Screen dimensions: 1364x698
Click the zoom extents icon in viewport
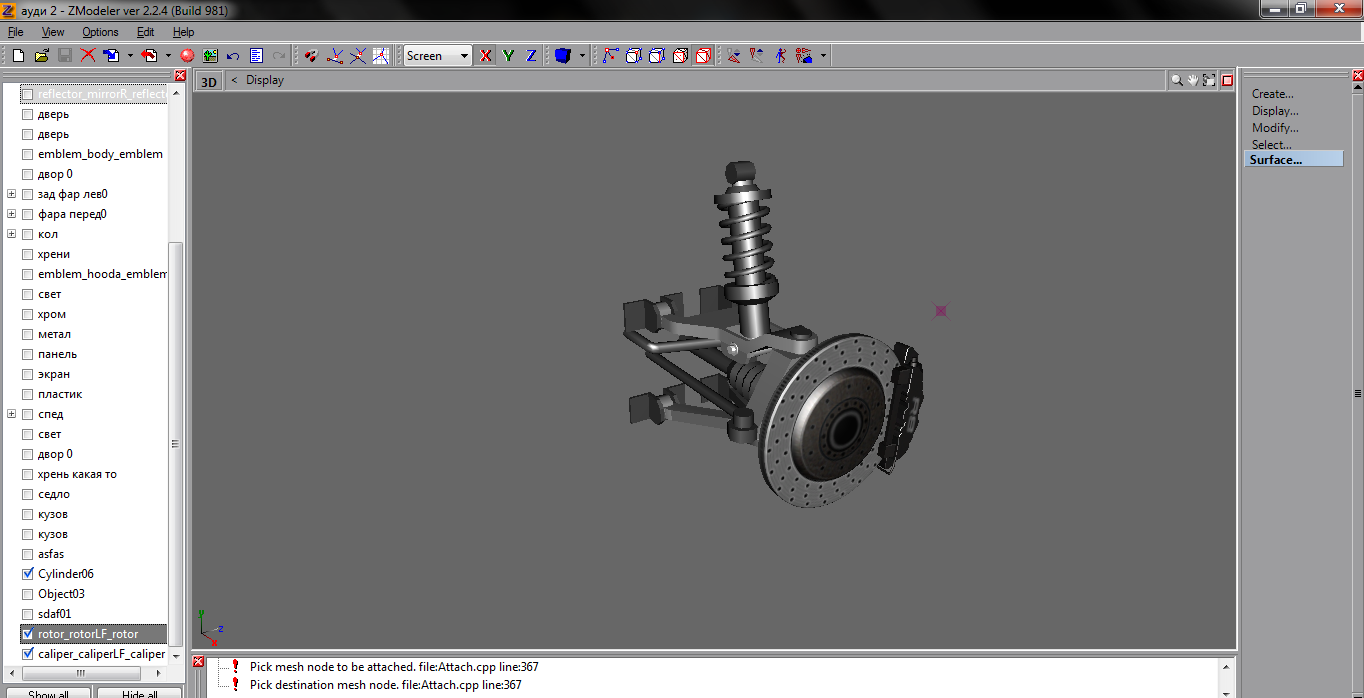tap(1209, 80)
